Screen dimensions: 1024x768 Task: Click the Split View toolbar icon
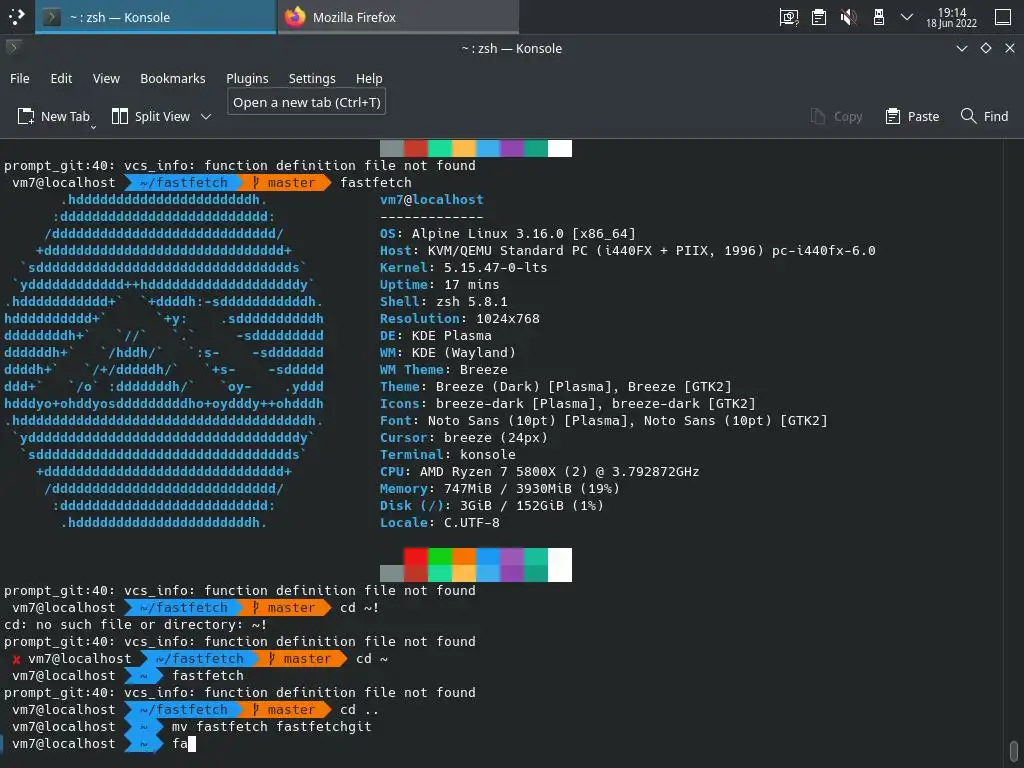[120, 116]
